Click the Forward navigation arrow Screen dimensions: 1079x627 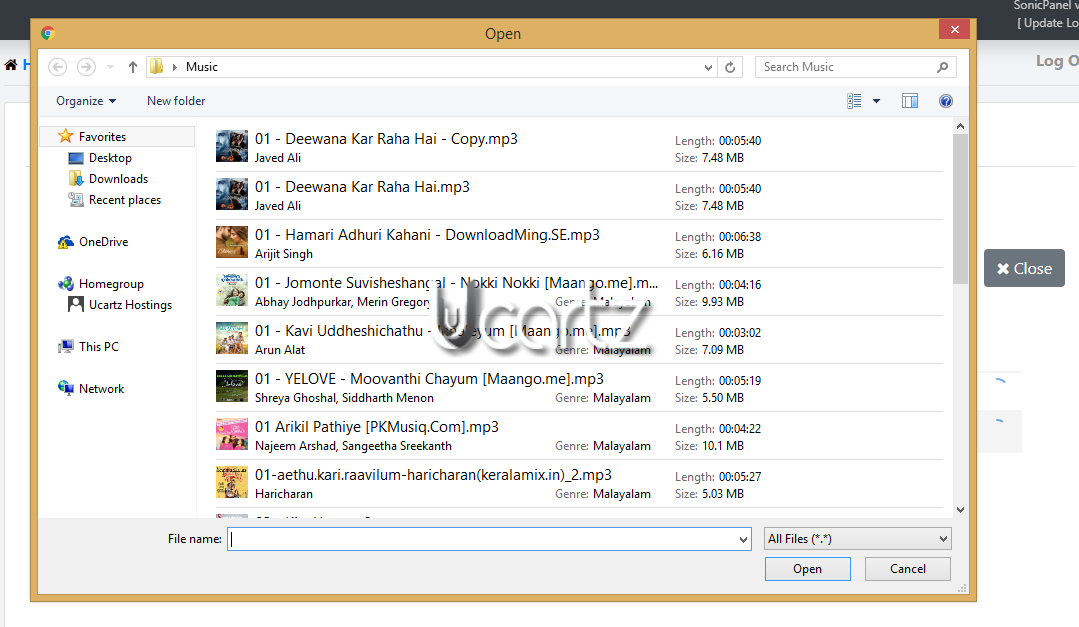[x=86, y=67]
